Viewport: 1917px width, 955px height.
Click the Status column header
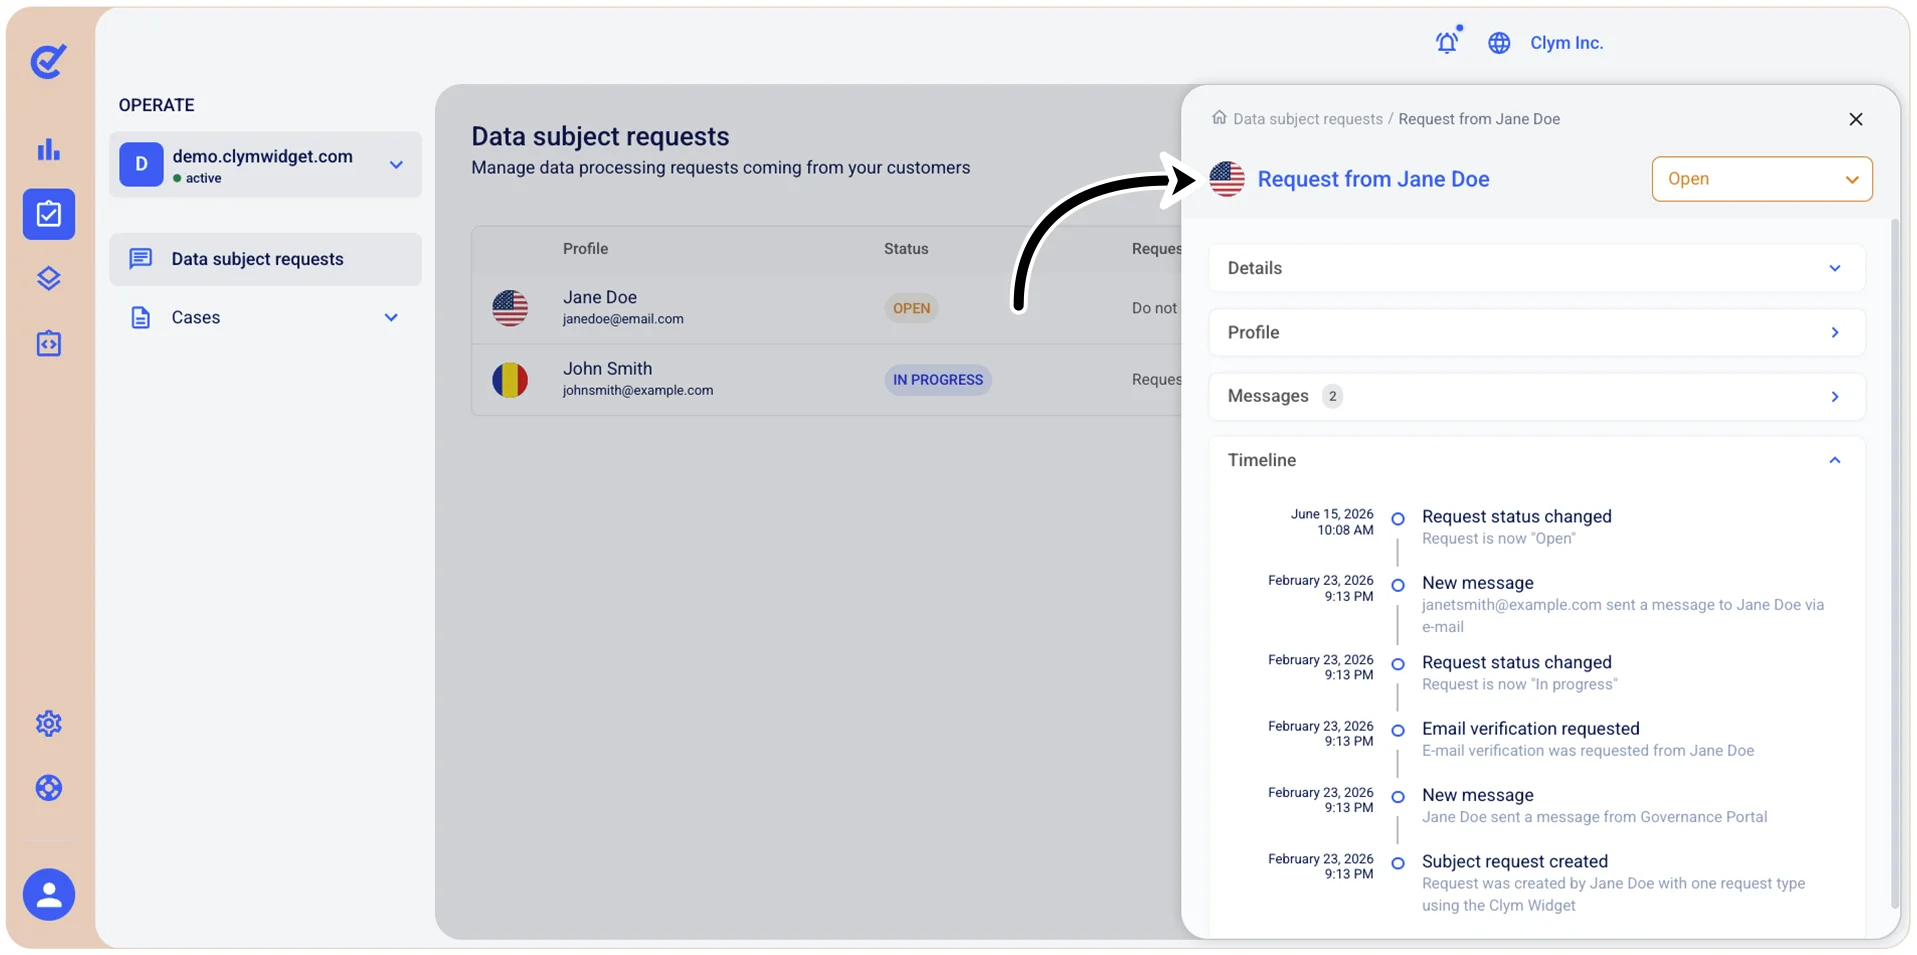coord(906,249)
